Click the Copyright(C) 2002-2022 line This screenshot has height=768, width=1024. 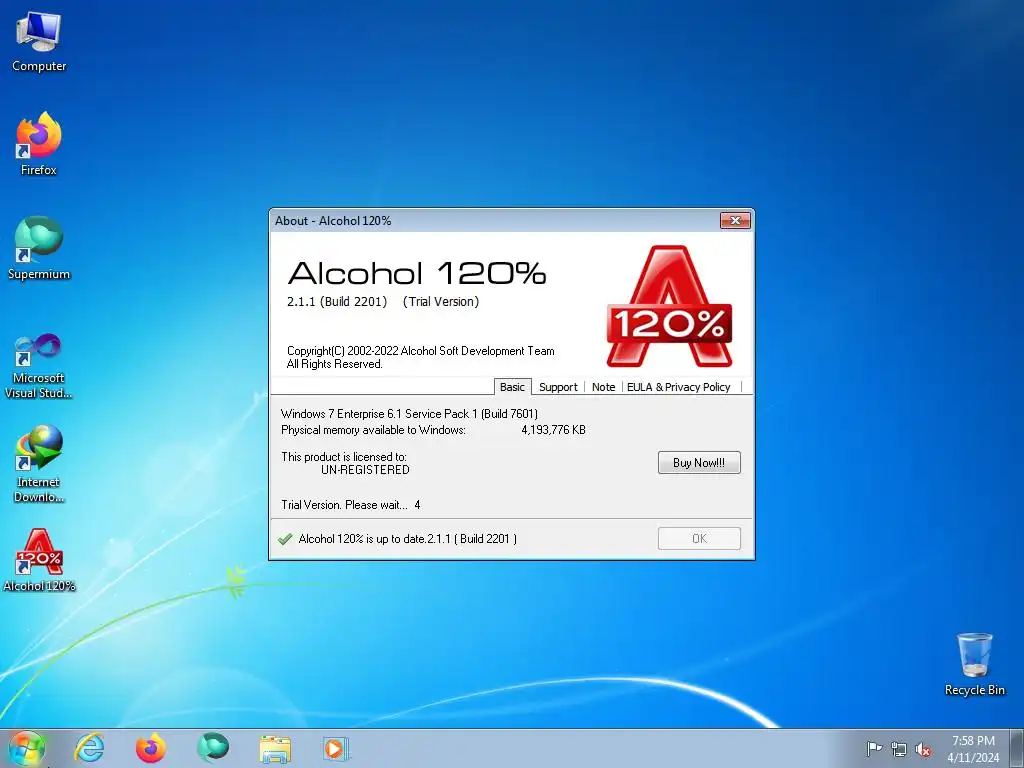tap(421, 351)
